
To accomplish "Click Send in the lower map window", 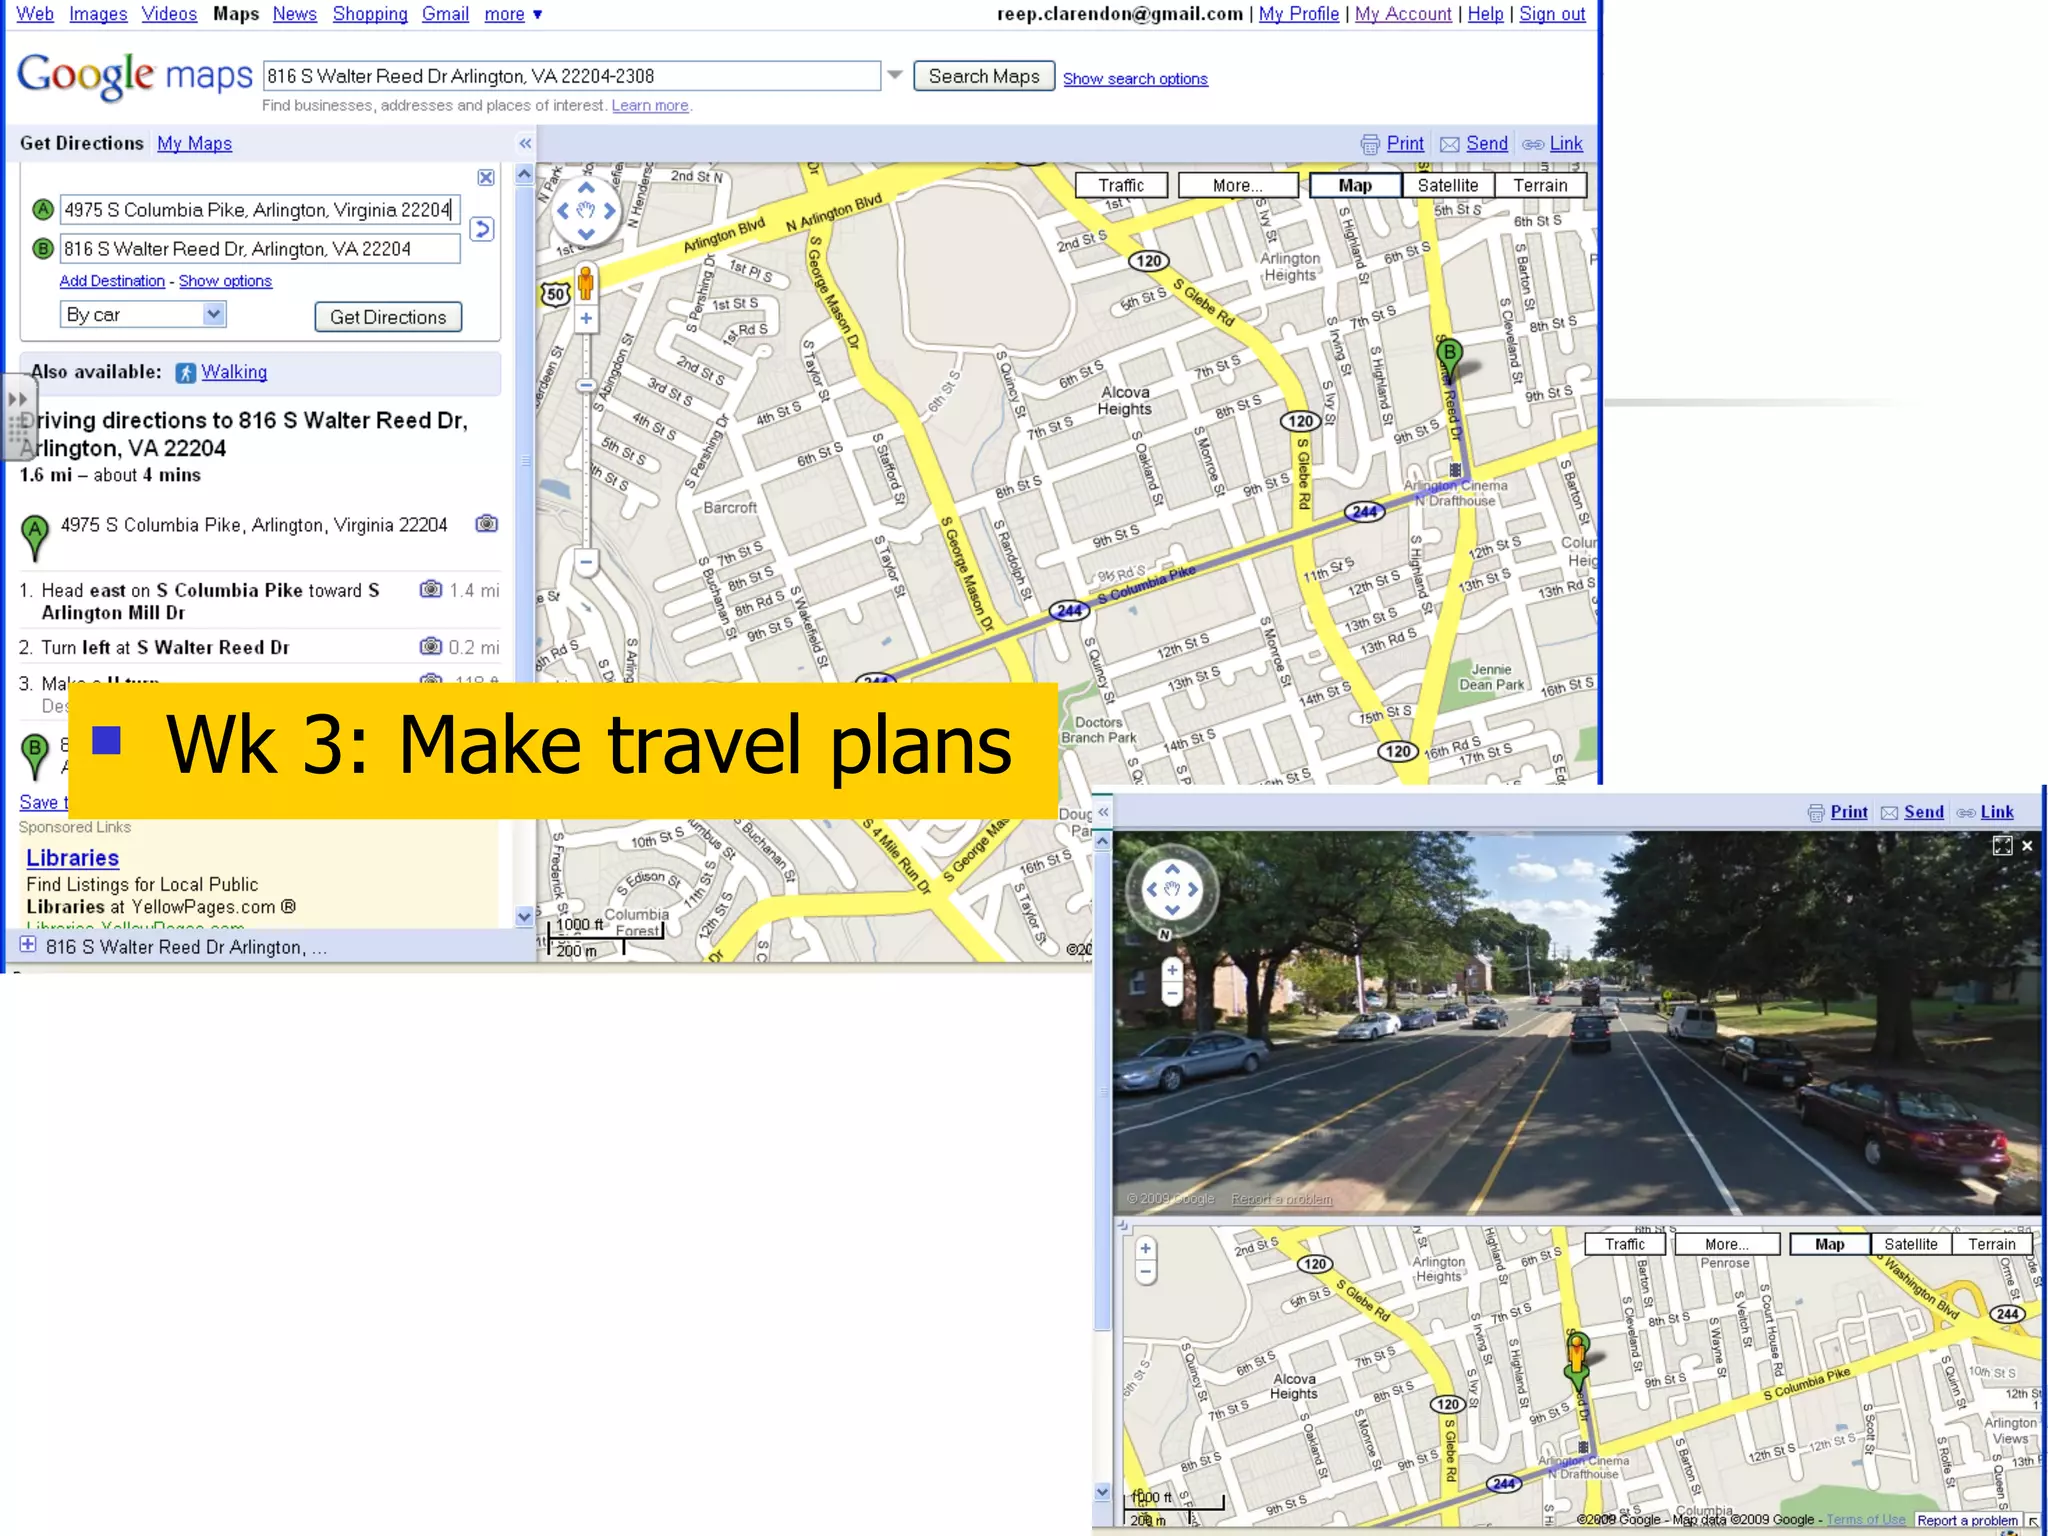I will 1912,812.
